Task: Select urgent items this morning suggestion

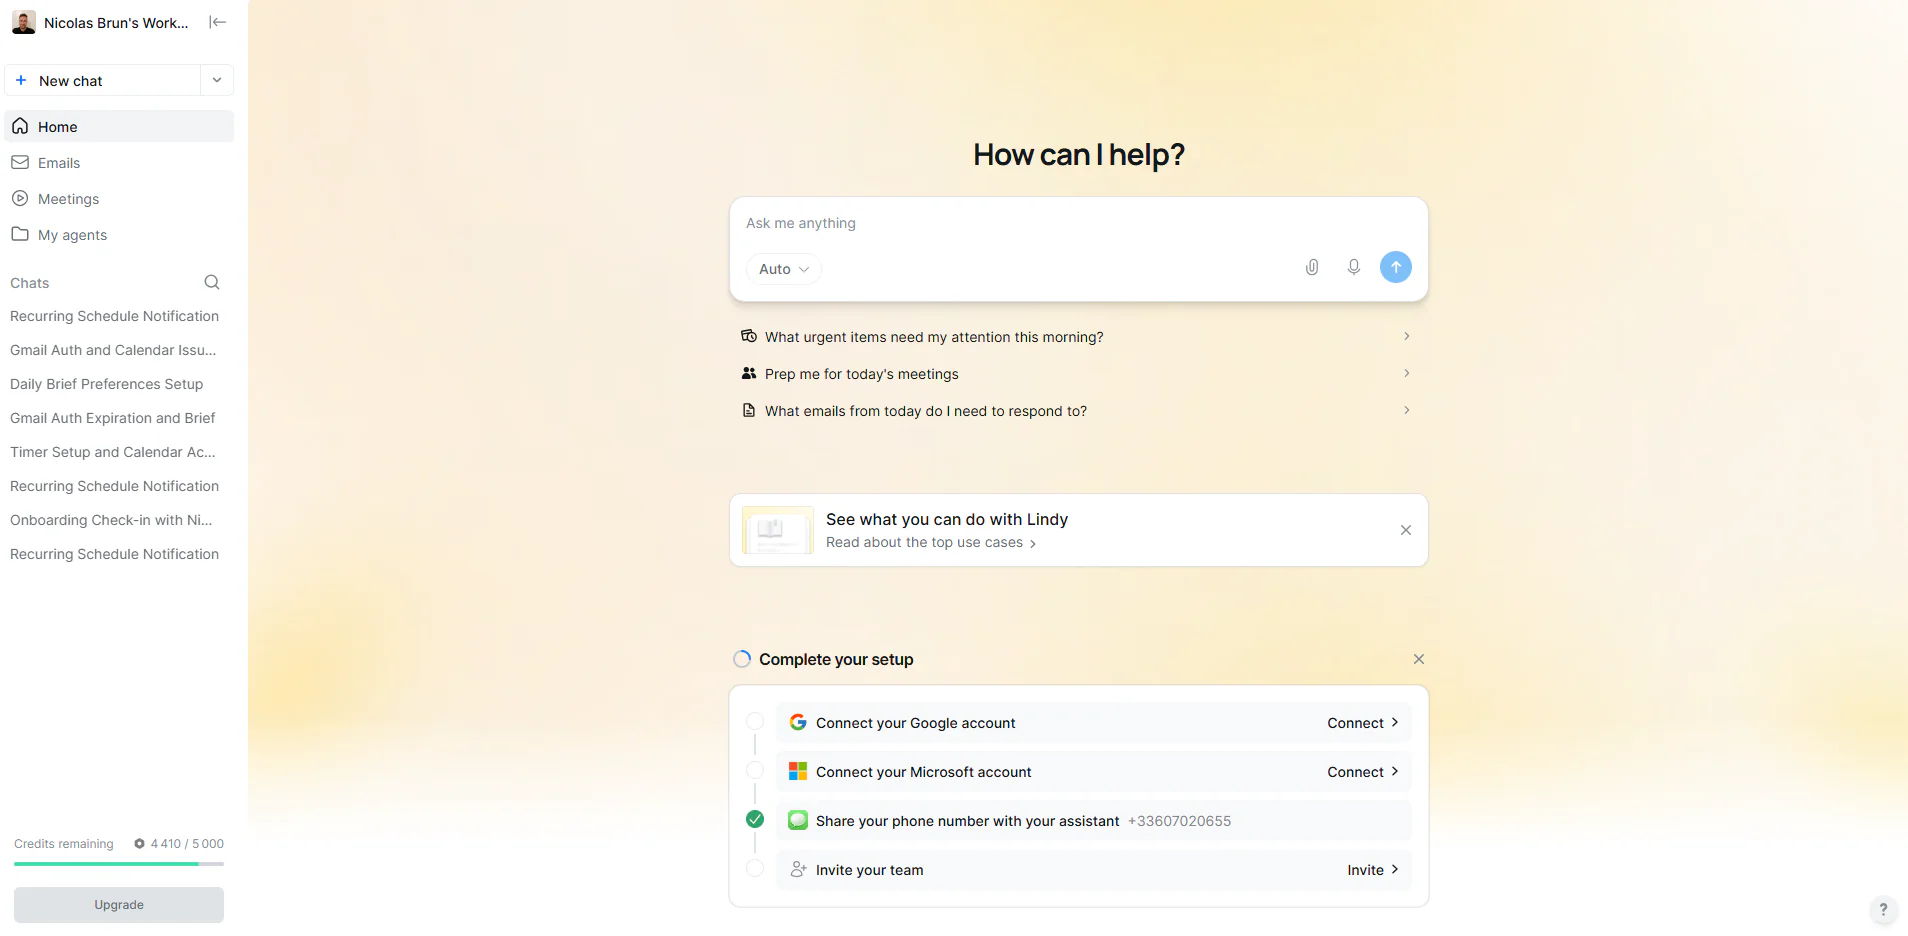Action: point(1078,337)
